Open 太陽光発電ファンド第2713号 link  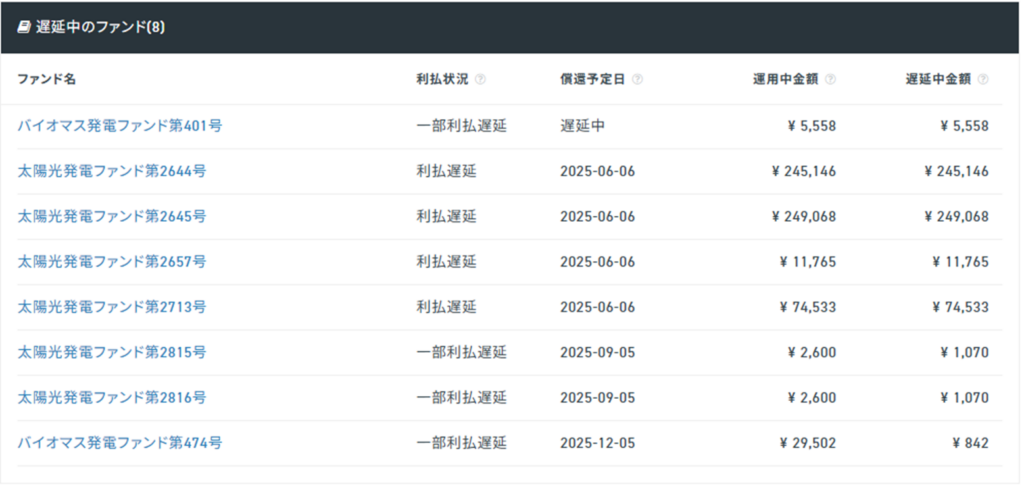pos(112,307)
